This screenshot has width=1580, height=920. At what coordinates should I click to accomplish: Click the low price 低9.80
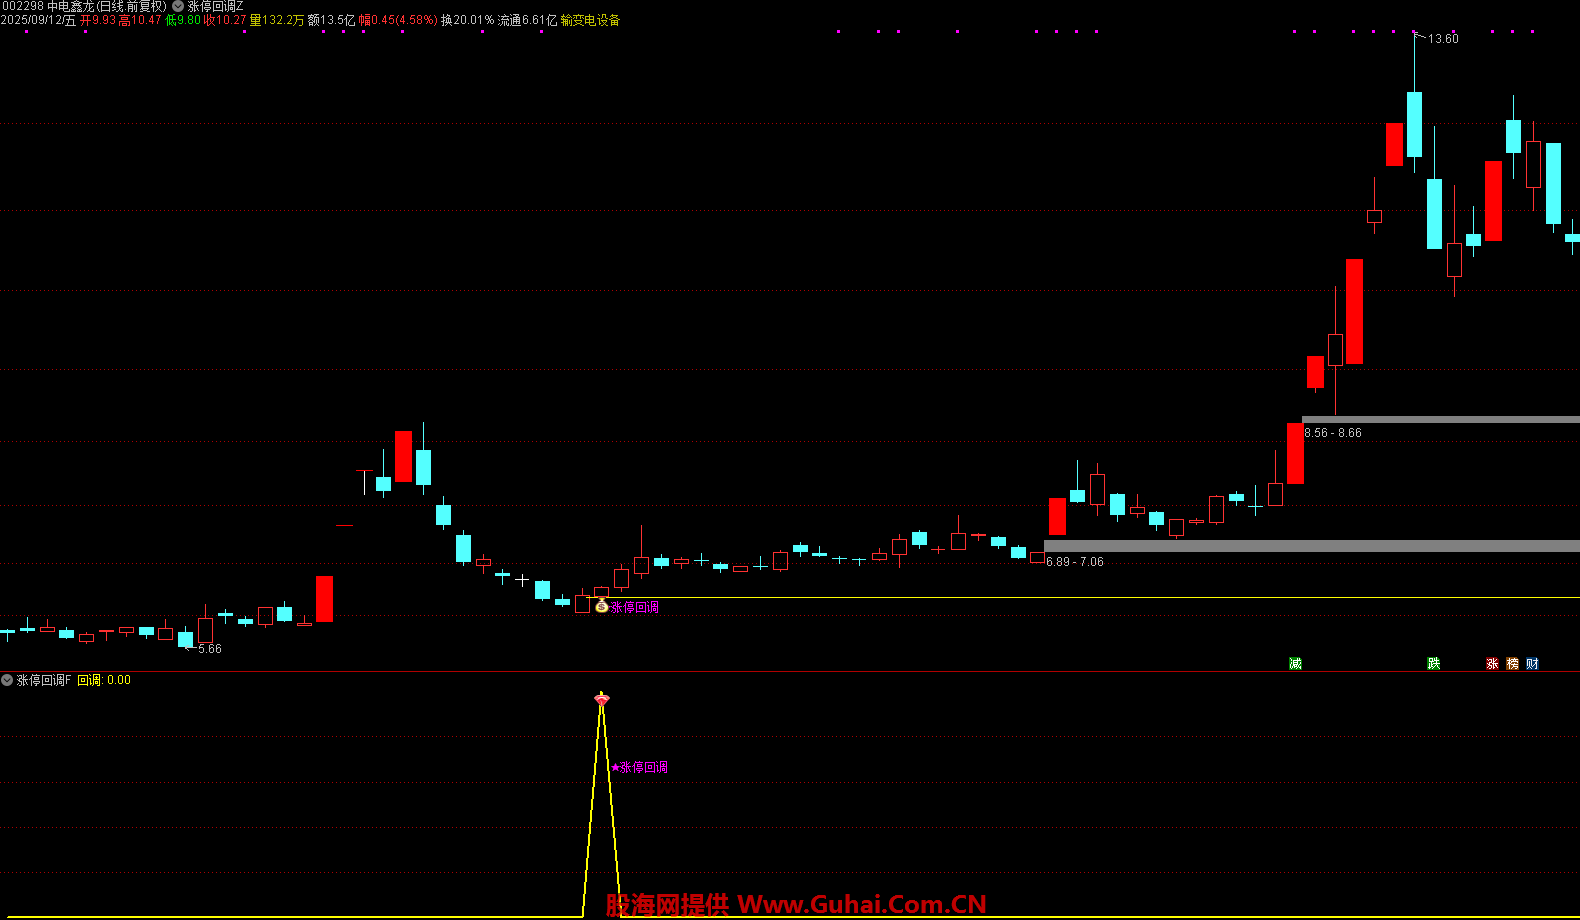[x=183, y=20]
